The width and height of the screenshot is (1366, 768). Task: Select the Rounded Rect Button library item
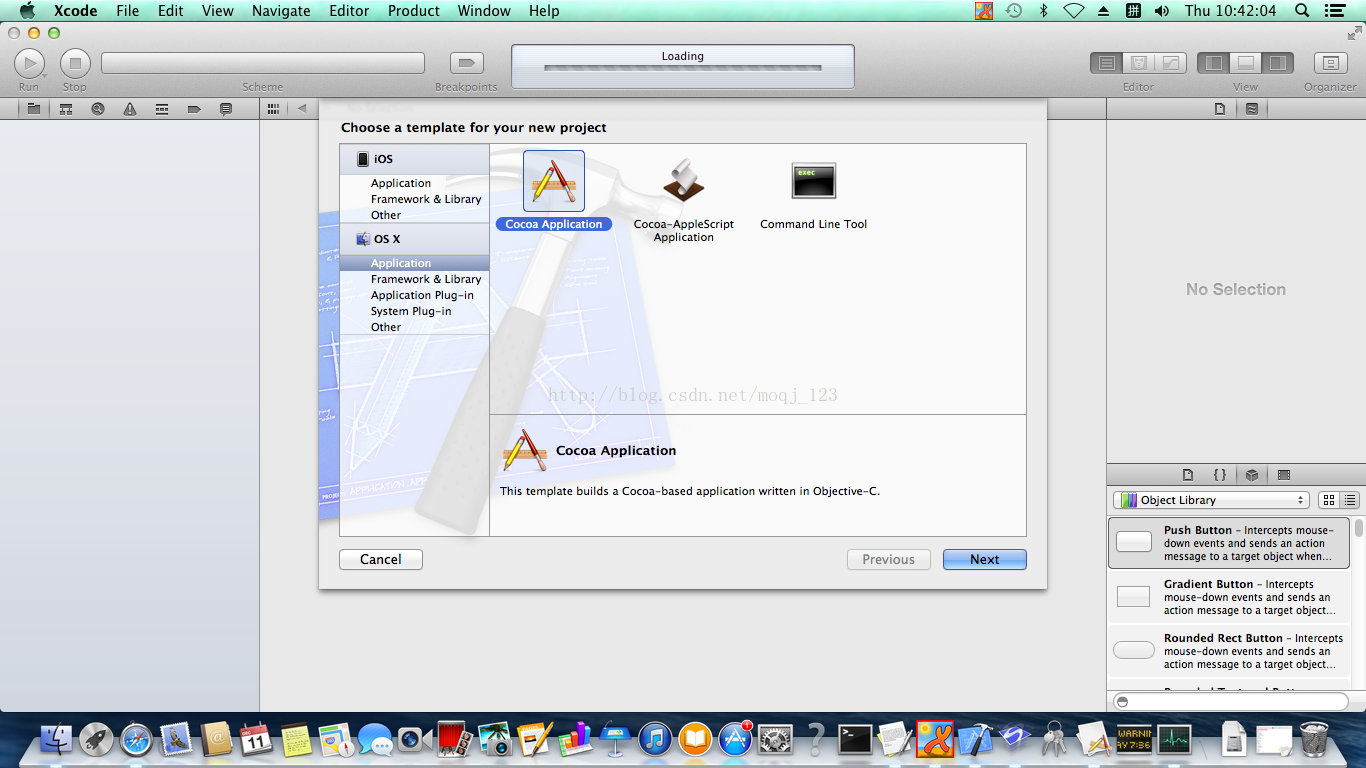coord(1229,651)
